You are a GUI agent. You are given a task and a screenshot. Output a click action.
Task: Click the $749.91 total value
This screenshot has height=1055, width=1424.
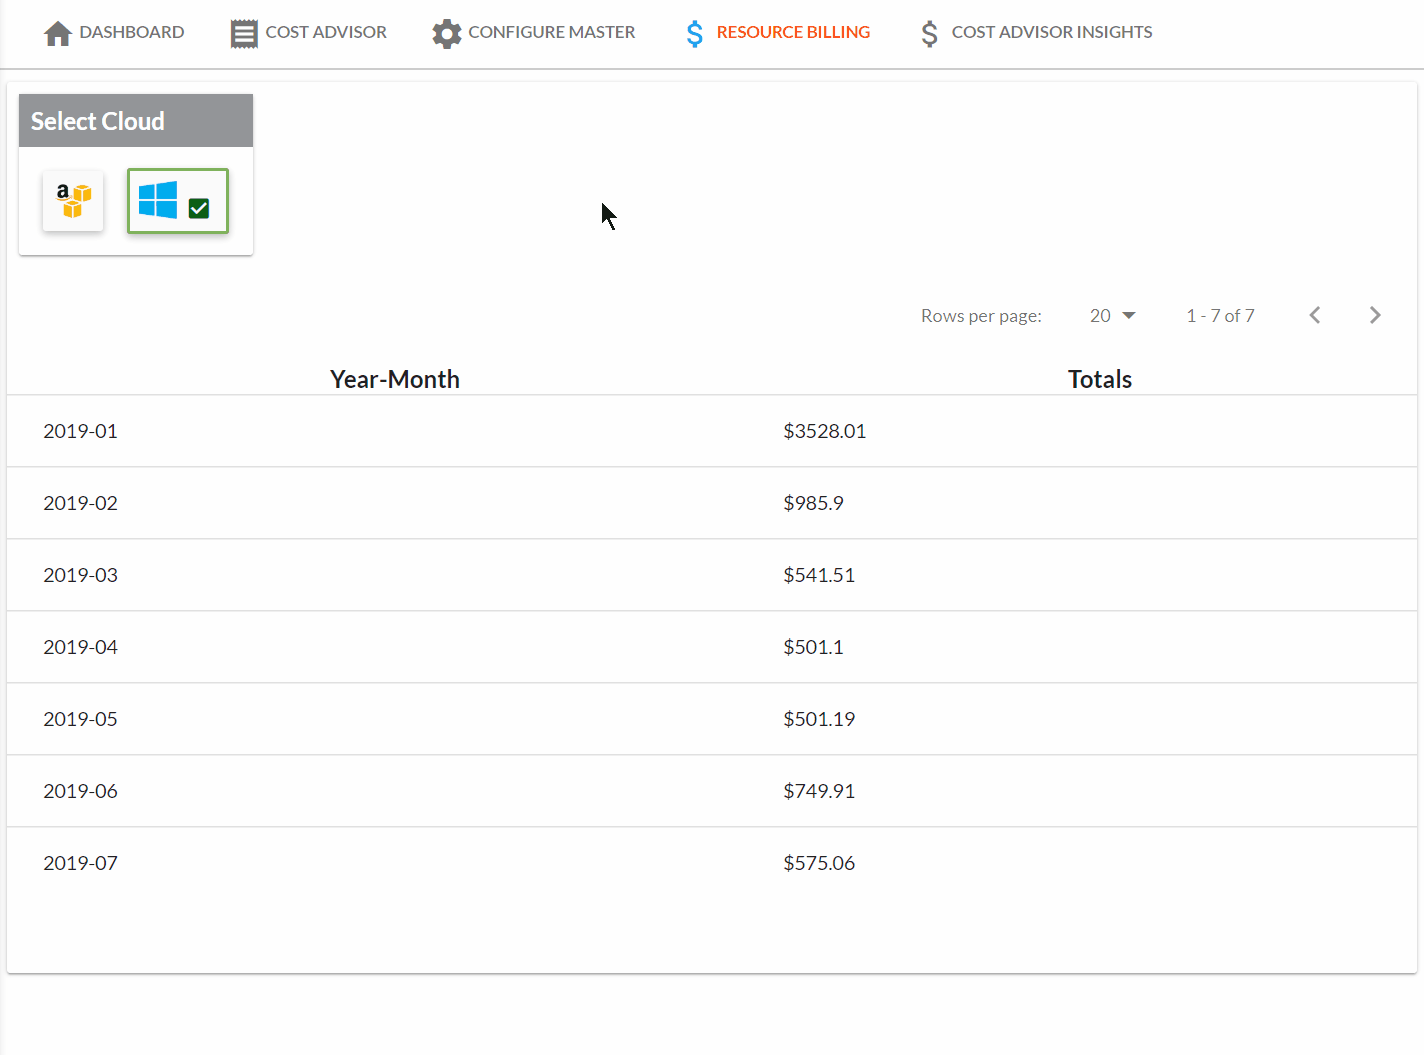819,791
